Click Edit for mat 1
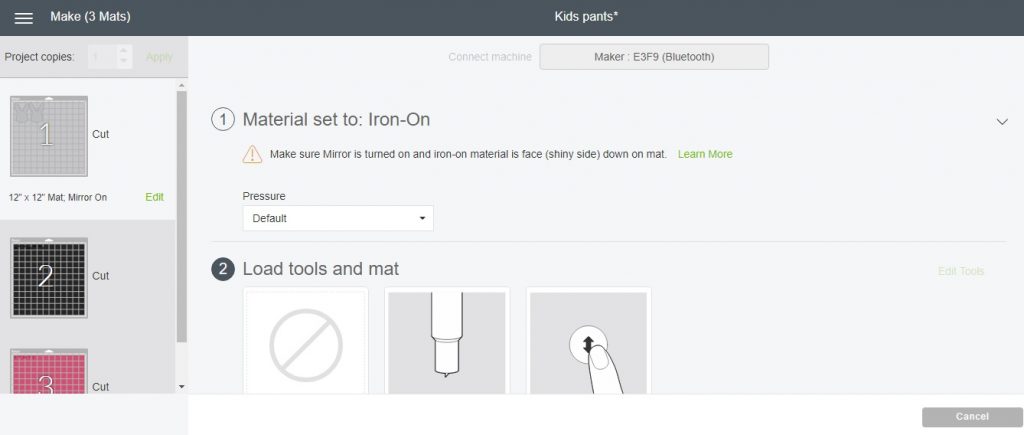 (155, 197)
